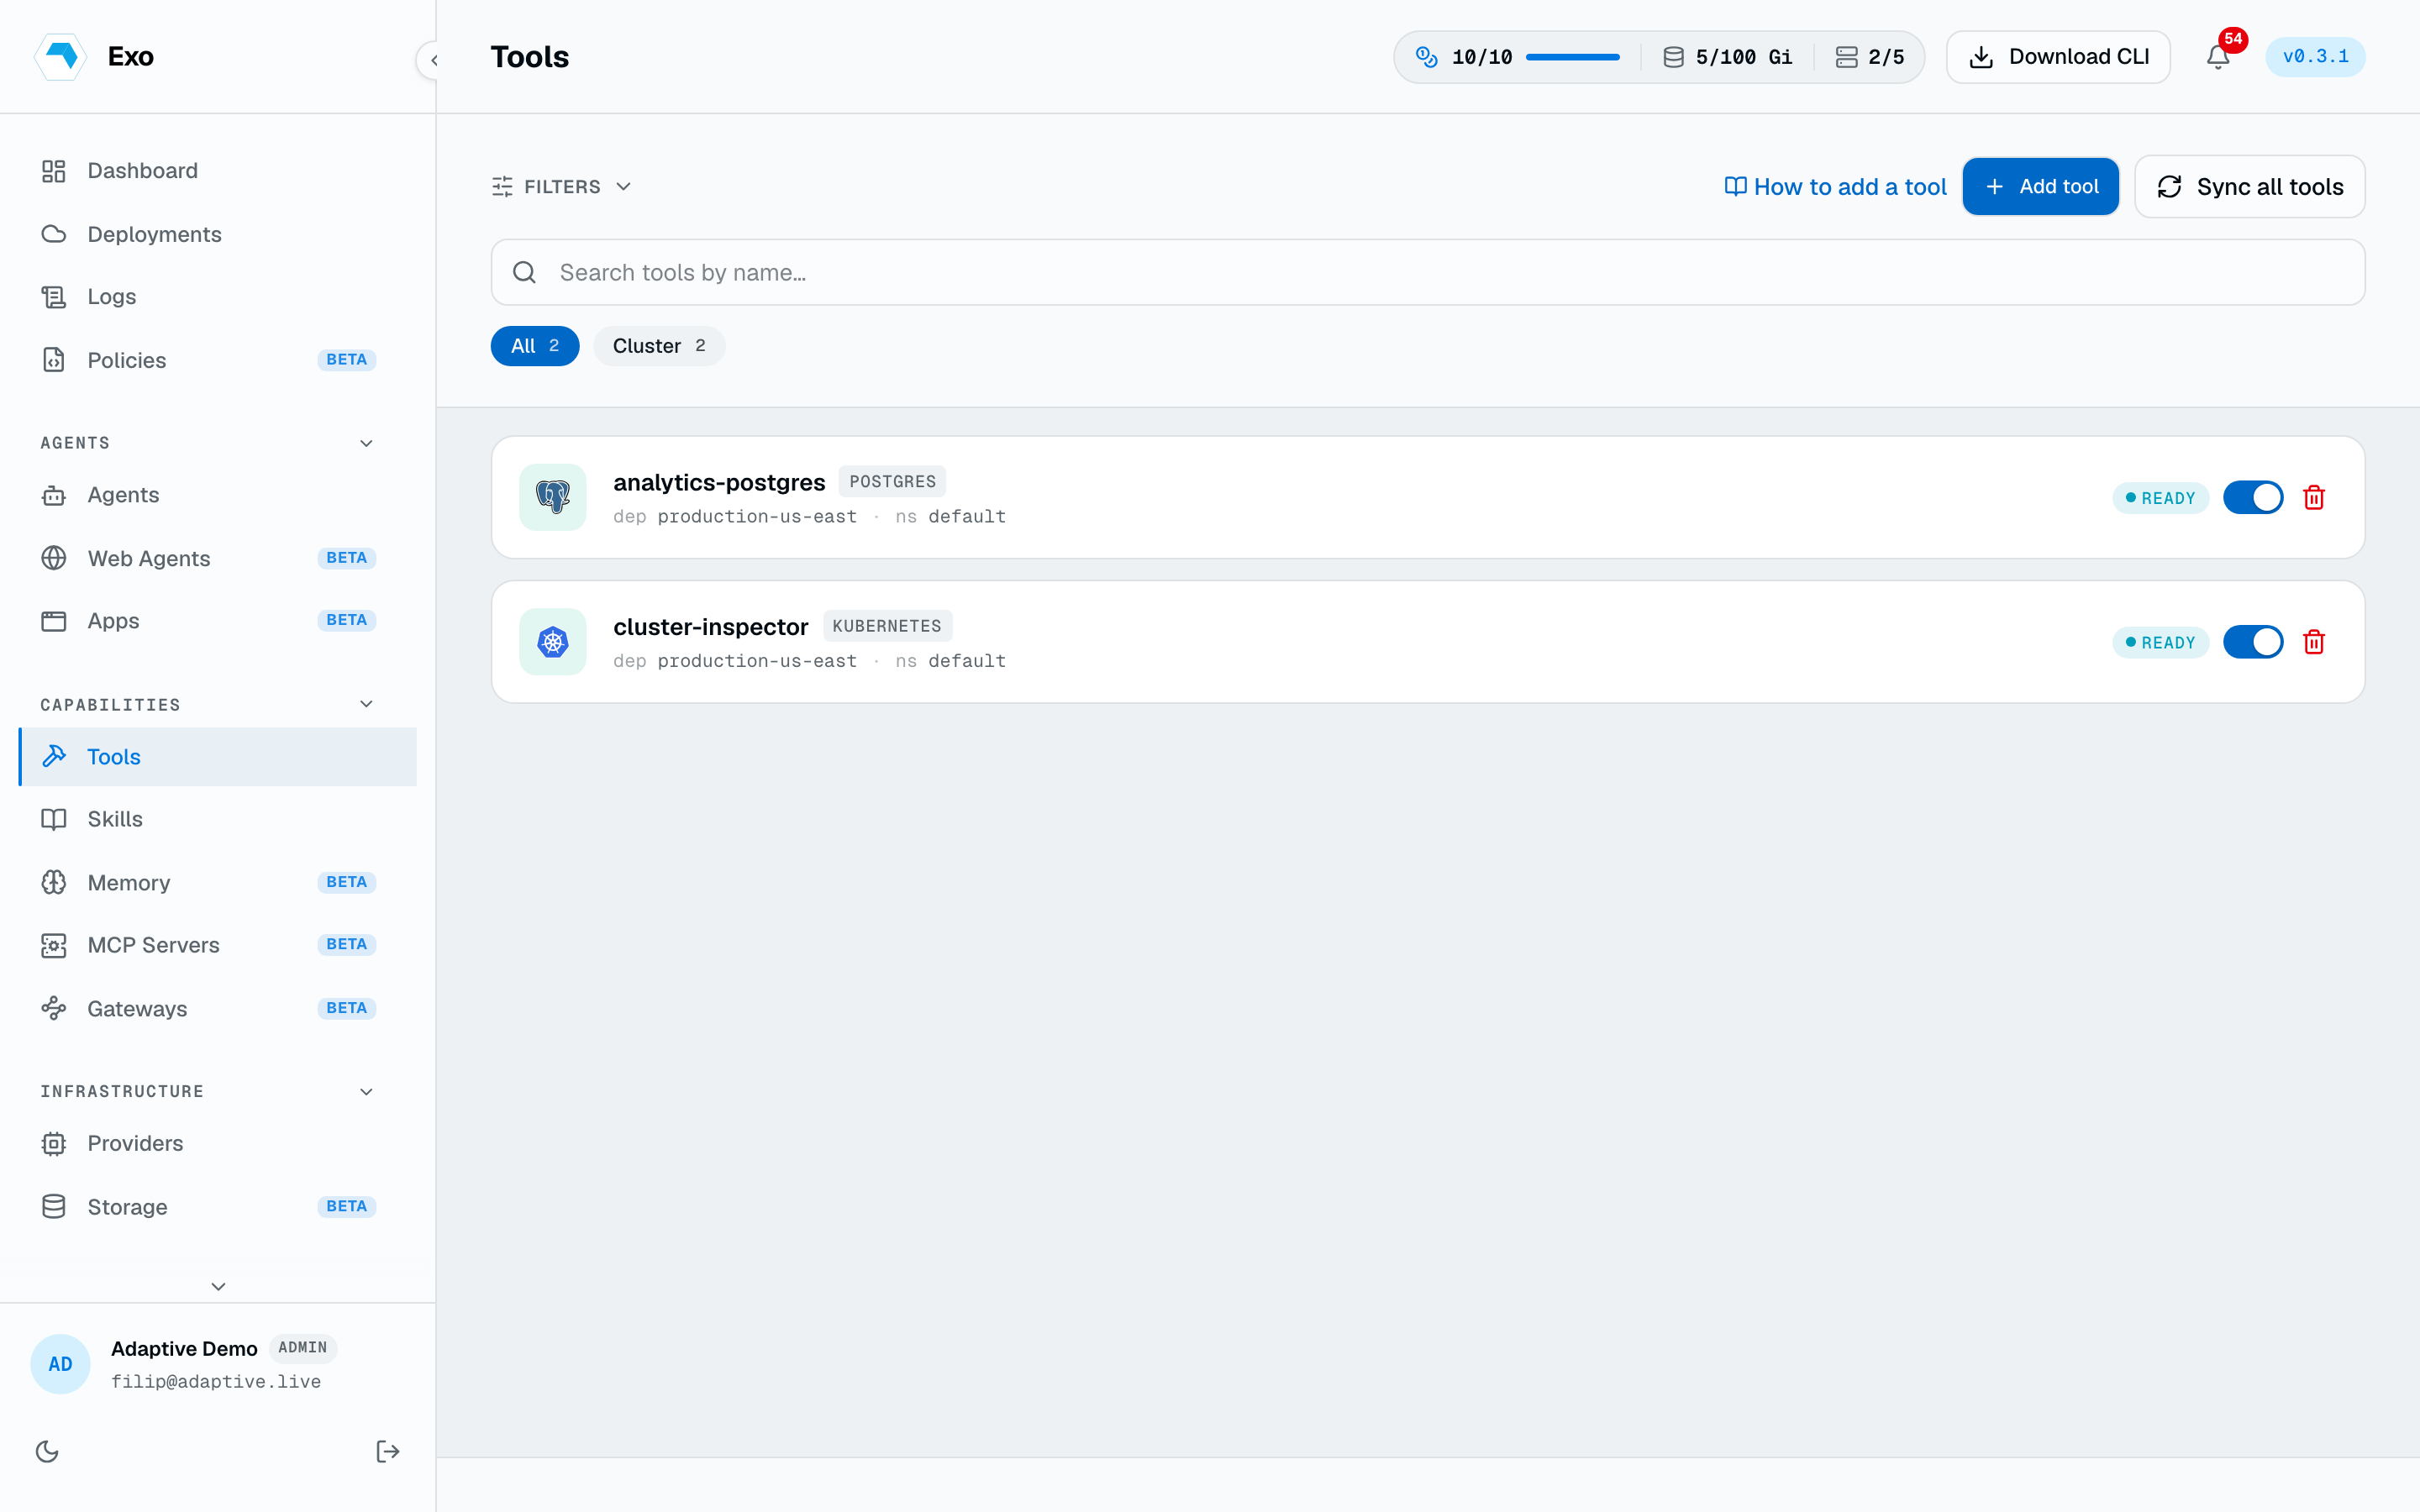The width and height of the screenshot is (2420, 1512).
Task: Open the analytics-postgres tool name
Action: point(719,482)
